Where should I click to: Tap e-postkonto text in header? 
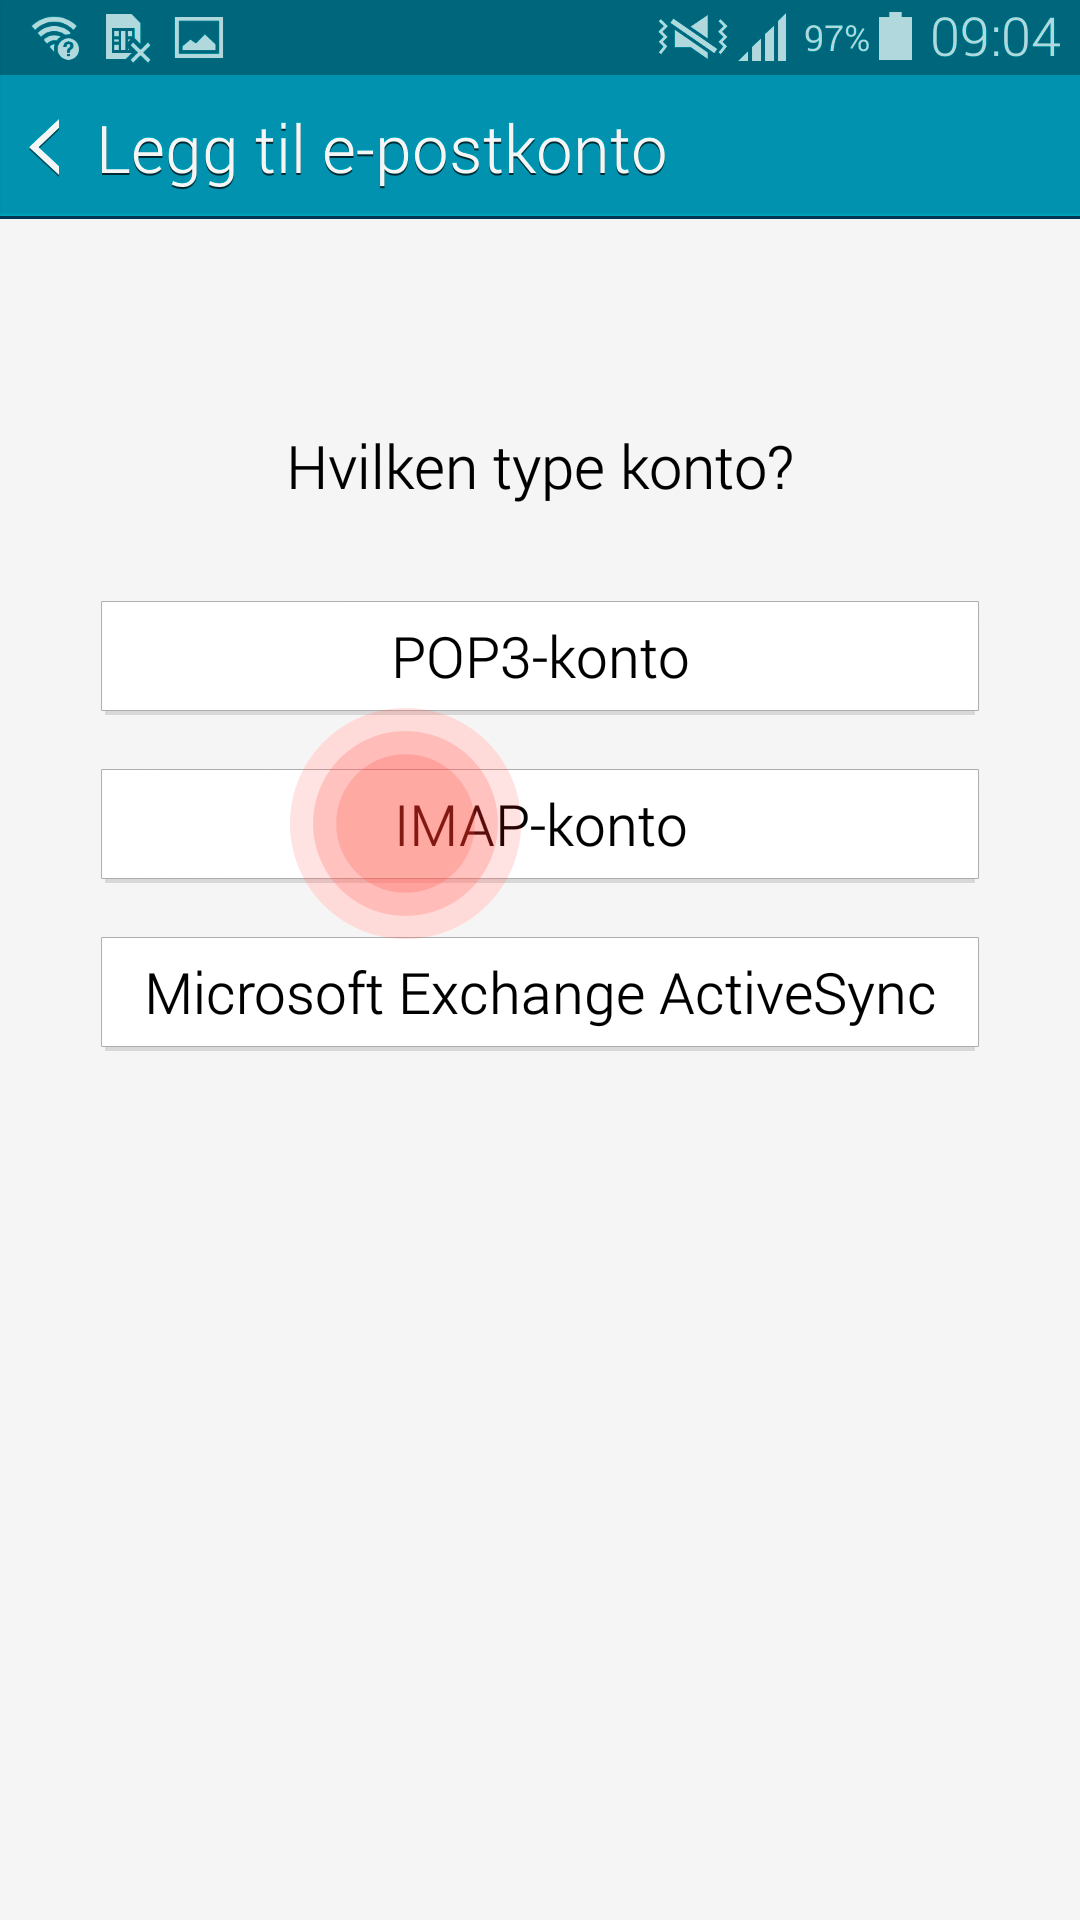(x=495, y=152)
